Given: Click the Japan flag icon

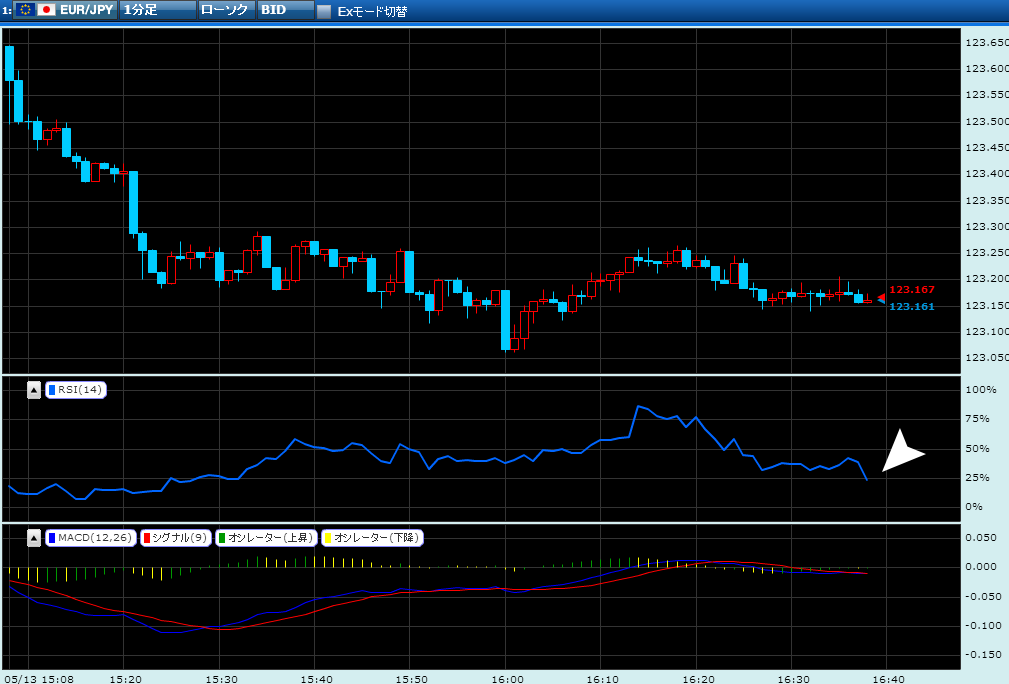Looking at the screenshot, I should click(x=46, y=10).
